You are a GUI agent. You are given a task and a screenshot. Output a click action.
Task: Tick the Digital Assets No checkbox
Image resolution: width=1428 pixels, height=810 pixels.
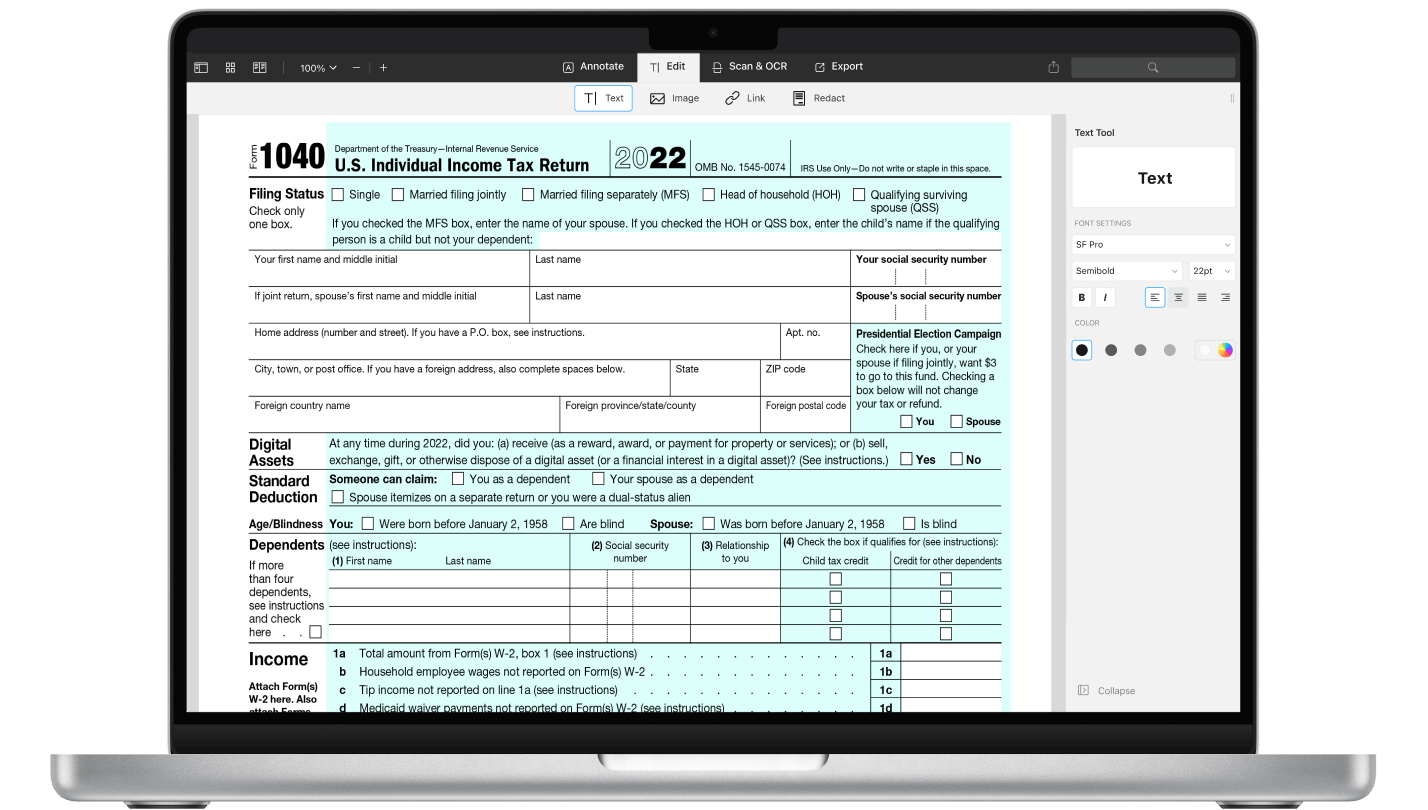pos(956,459)
